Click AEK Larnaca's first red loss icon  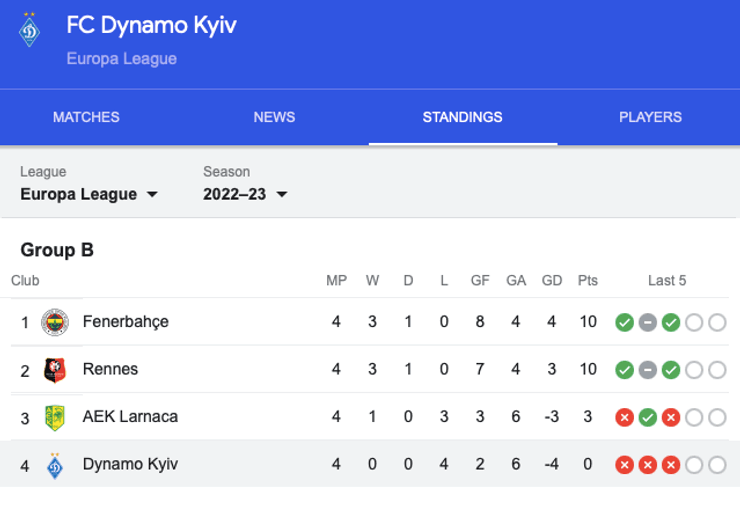tap(624, 417)
